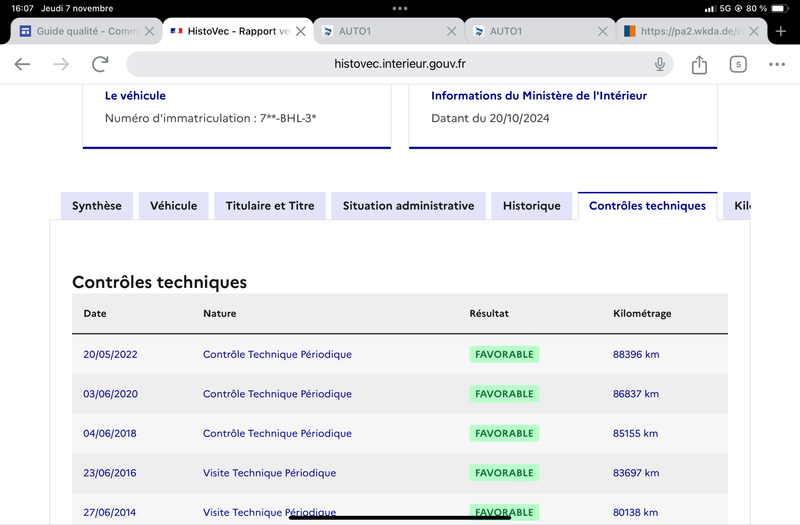Screen dimensions: 800x525
Task: Click the Datant du 20/10/2024 text
Action: pos(490,118)
